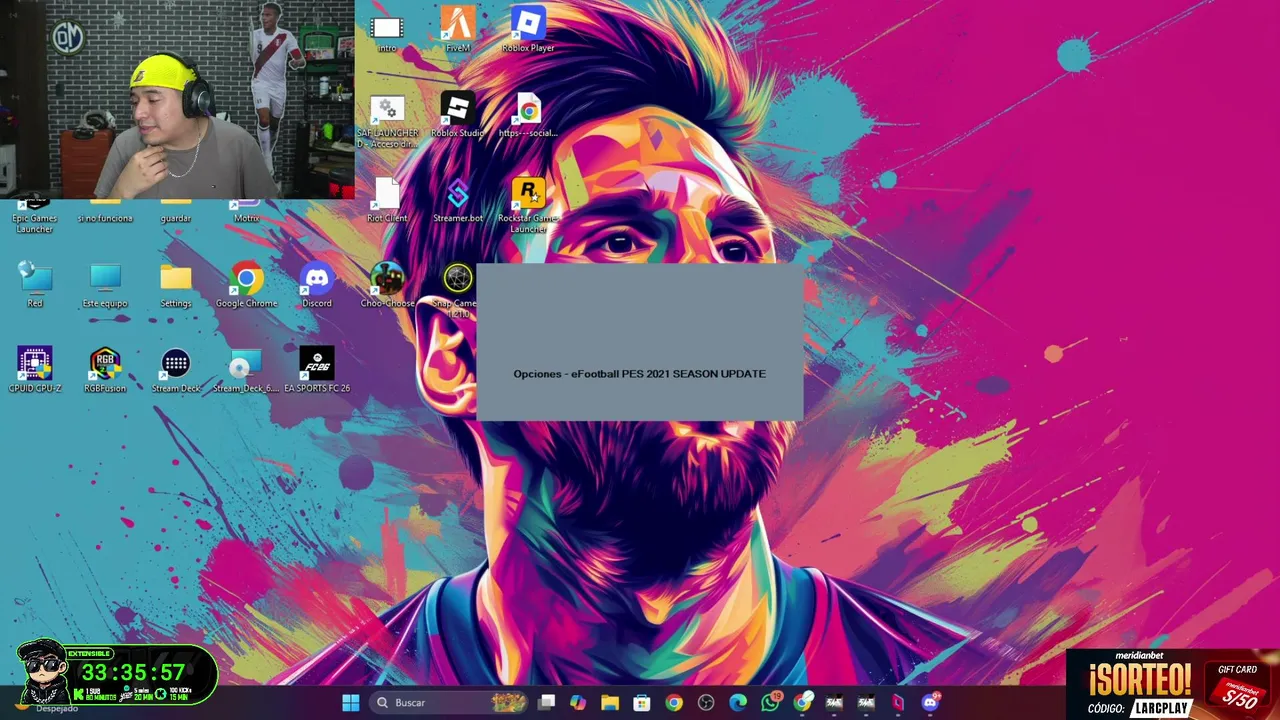Open the Roblox Player desktop shortcut
The width and height of the screenshot is (1280, 720).
[x=528, y=22]
